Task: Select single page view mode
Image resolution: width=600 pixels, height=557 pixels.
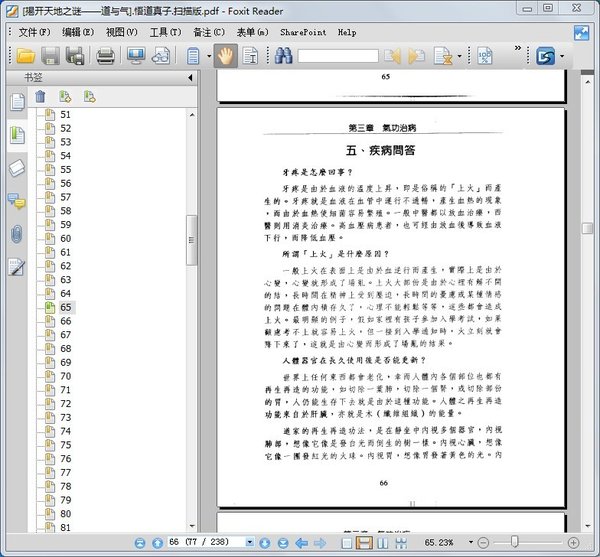Action: 346,543
